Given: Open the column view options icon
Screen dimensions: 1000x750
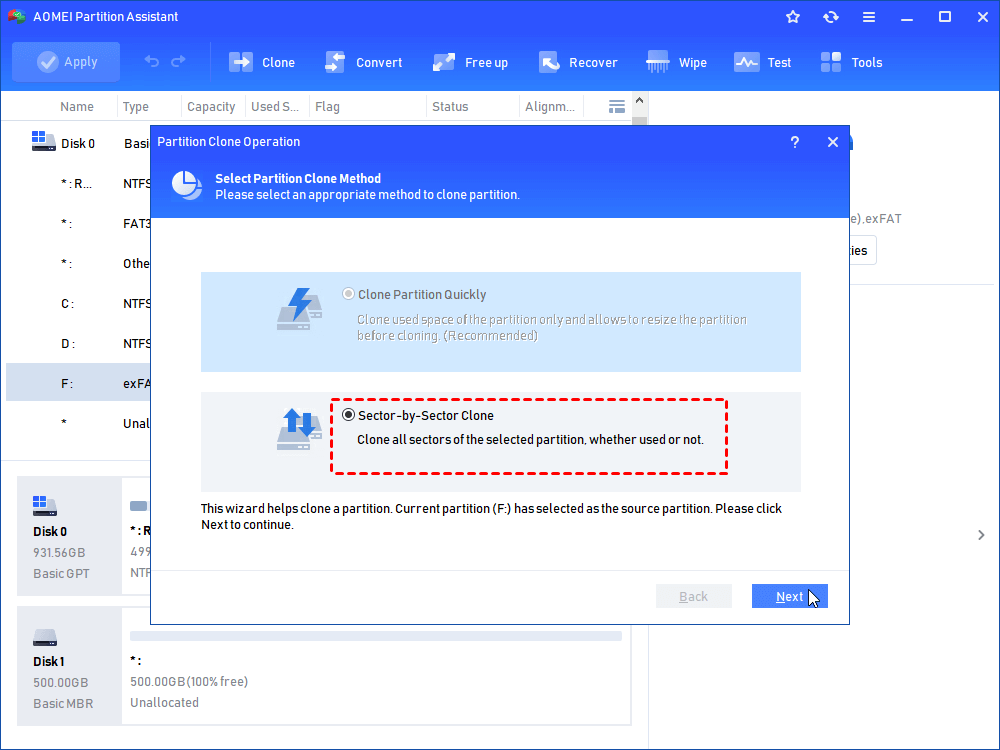Looking at the screenshot, I should (617, 107).
